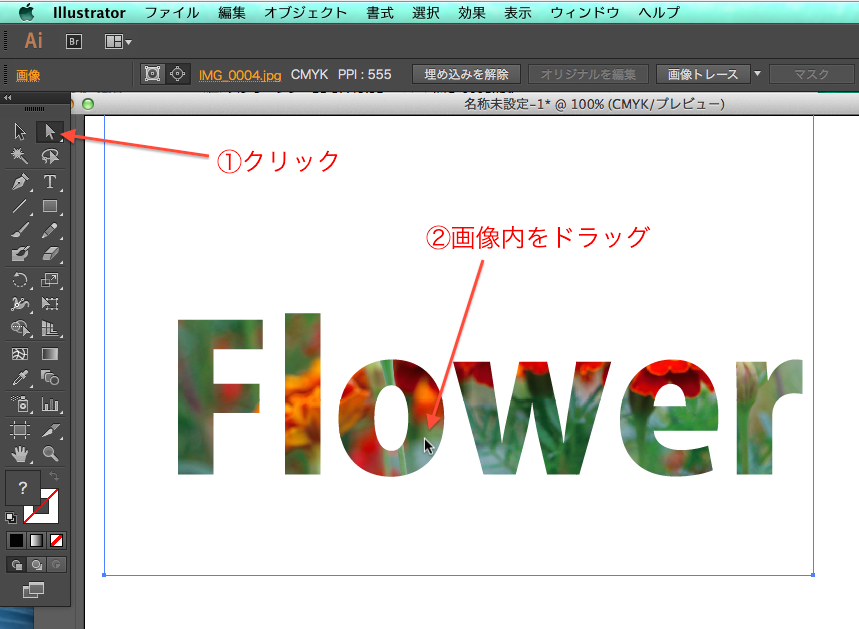This screenshot has height=629, width=859.
Task: Choose the Magic Wand tool
Action: (x=18, y=156)
